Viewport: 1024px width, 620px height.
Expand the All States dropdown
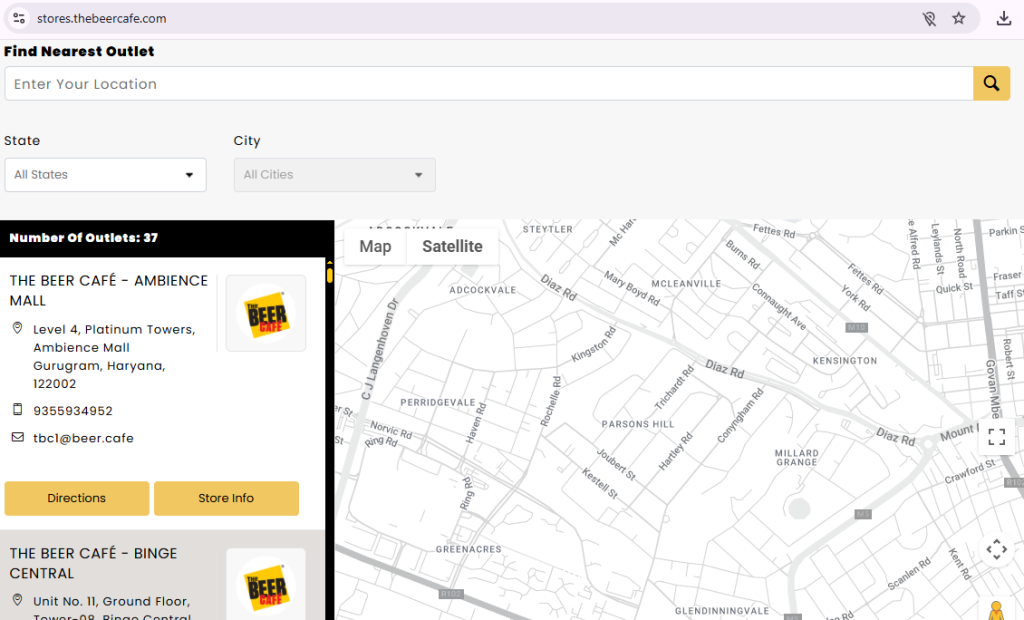pyautogui.click(x=106, y=174)
